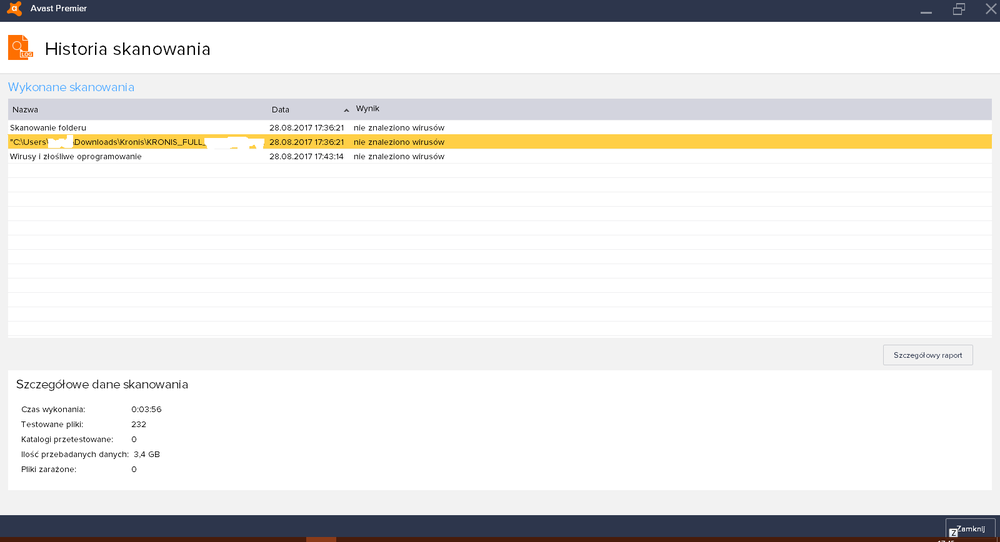1000x542 pixels.
Task: Click the Zamknij button
Action: click(970, 529)
